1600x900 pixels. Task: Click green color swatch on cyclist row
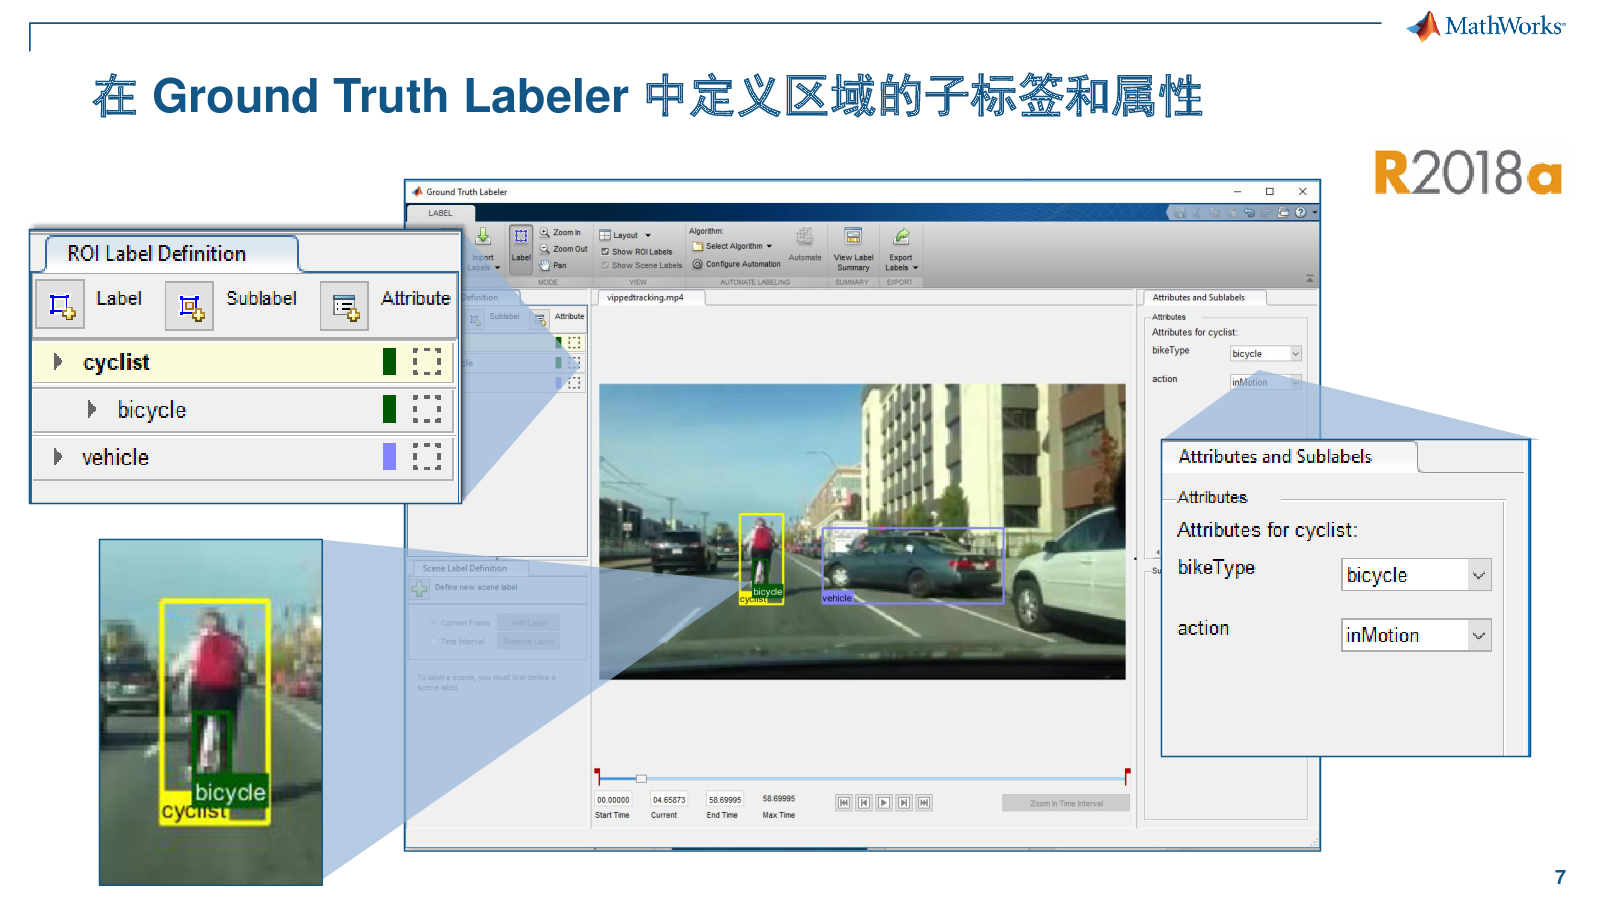pyautogui.click(x=390, y=361)
